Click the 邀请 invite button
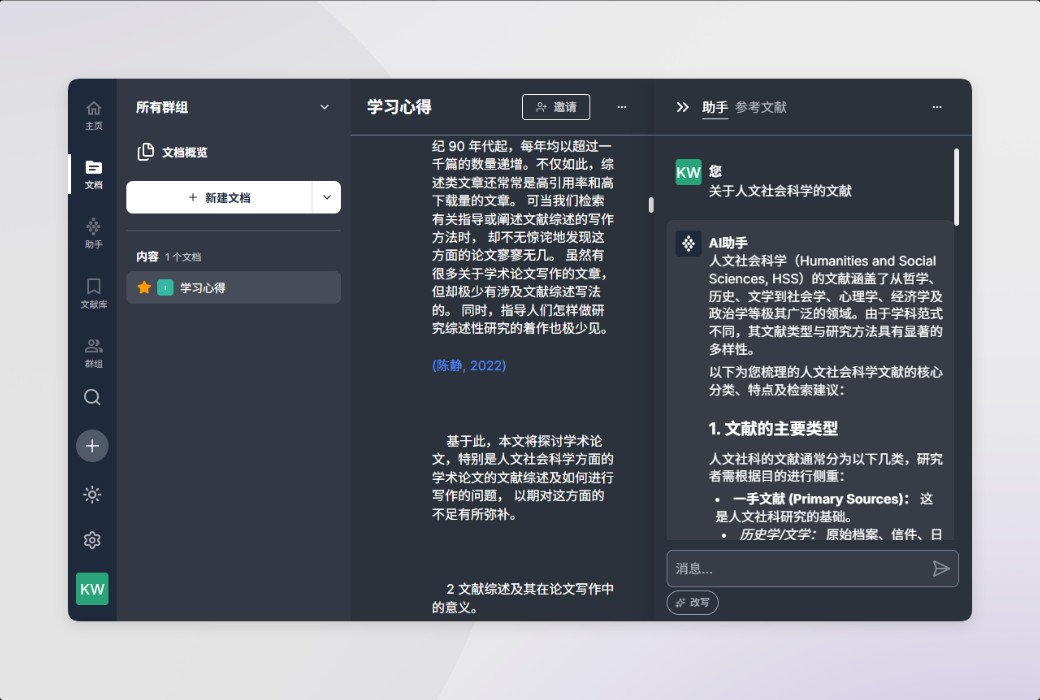This screenshot has width=1040, height=700. point(556,107)
